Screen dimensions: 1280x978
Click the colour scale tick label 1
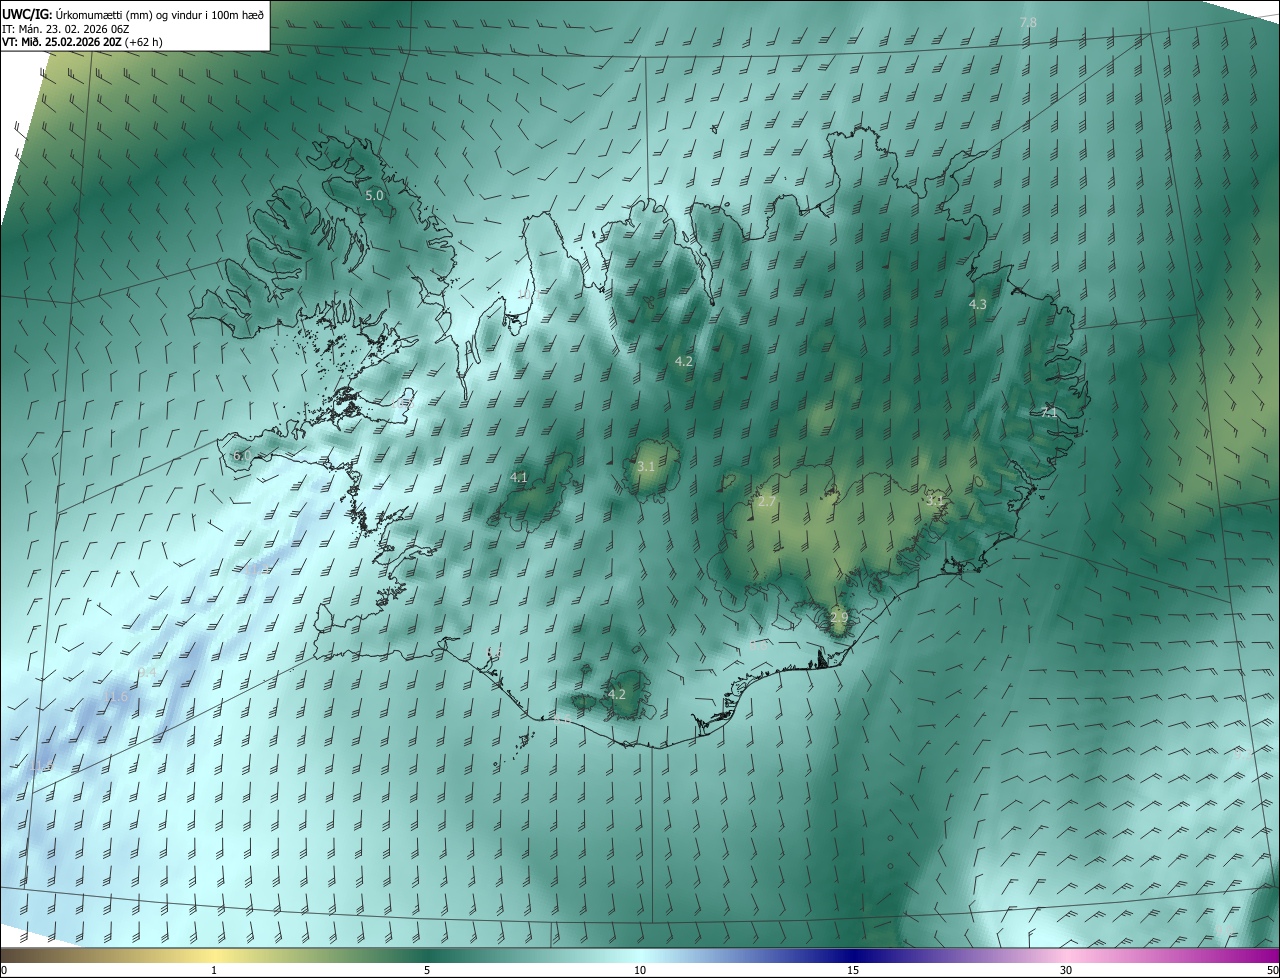coord(214,970)
